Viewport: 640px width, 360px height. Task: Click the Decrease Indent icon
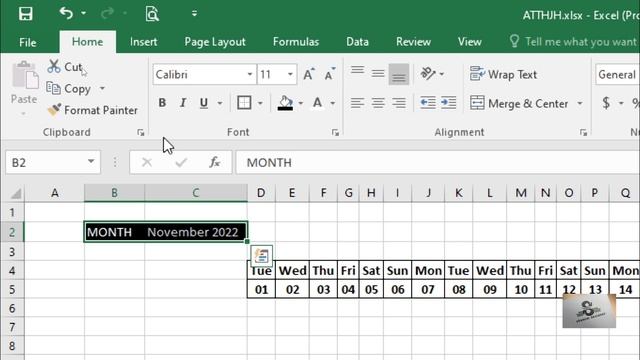pos(428,102)
